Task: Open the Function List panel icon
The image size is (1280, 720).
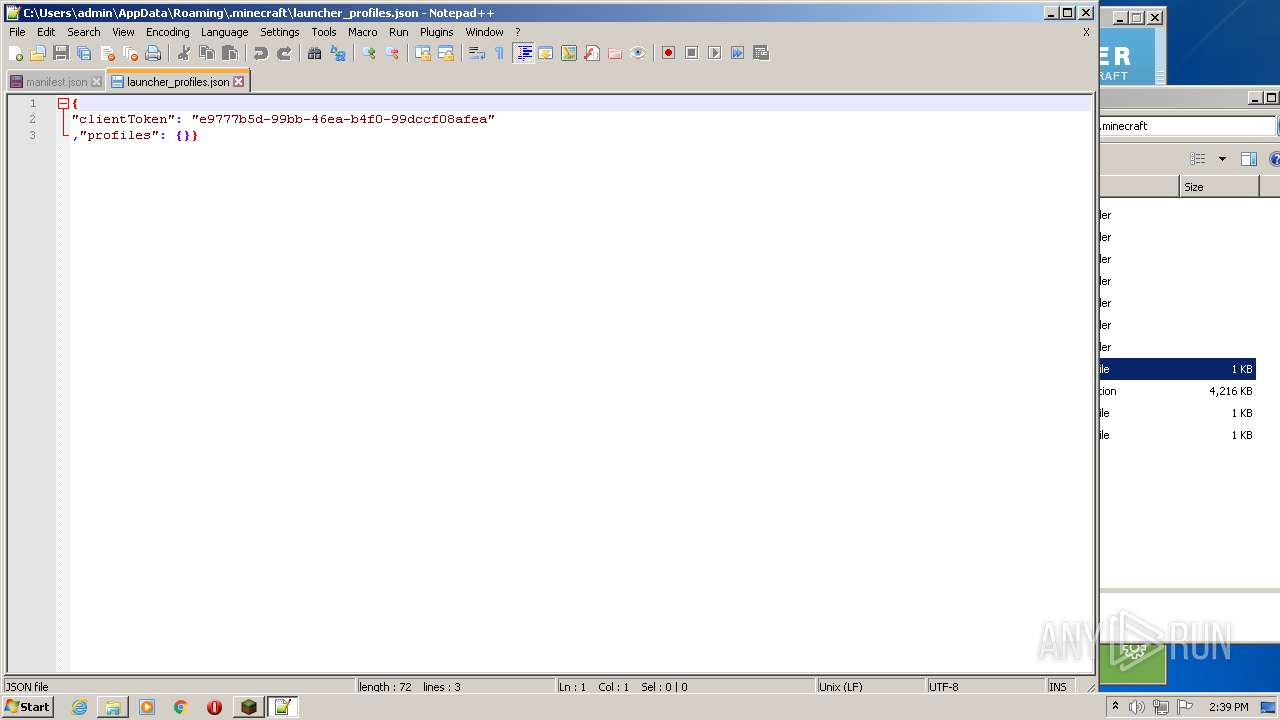Action: (x=592, y=53)
